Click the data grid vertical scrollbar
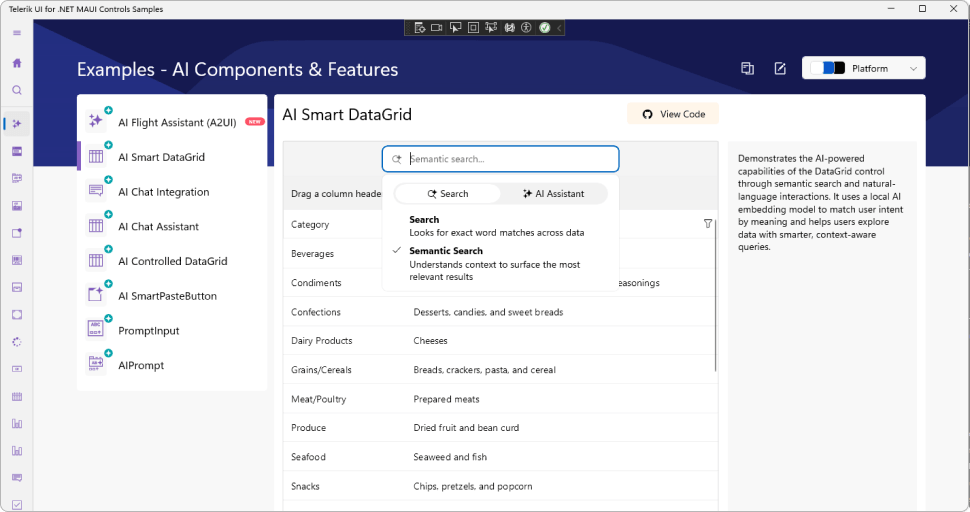 716,296
